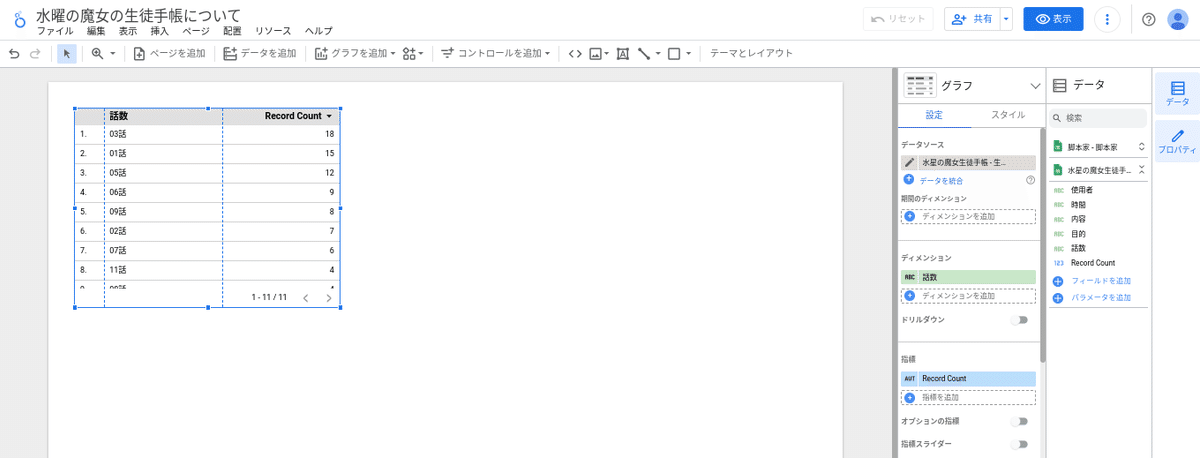Open the community visualizations and components menu
Image resolution: width=1200 pixels, height=458 pixels.
point(413,53)
